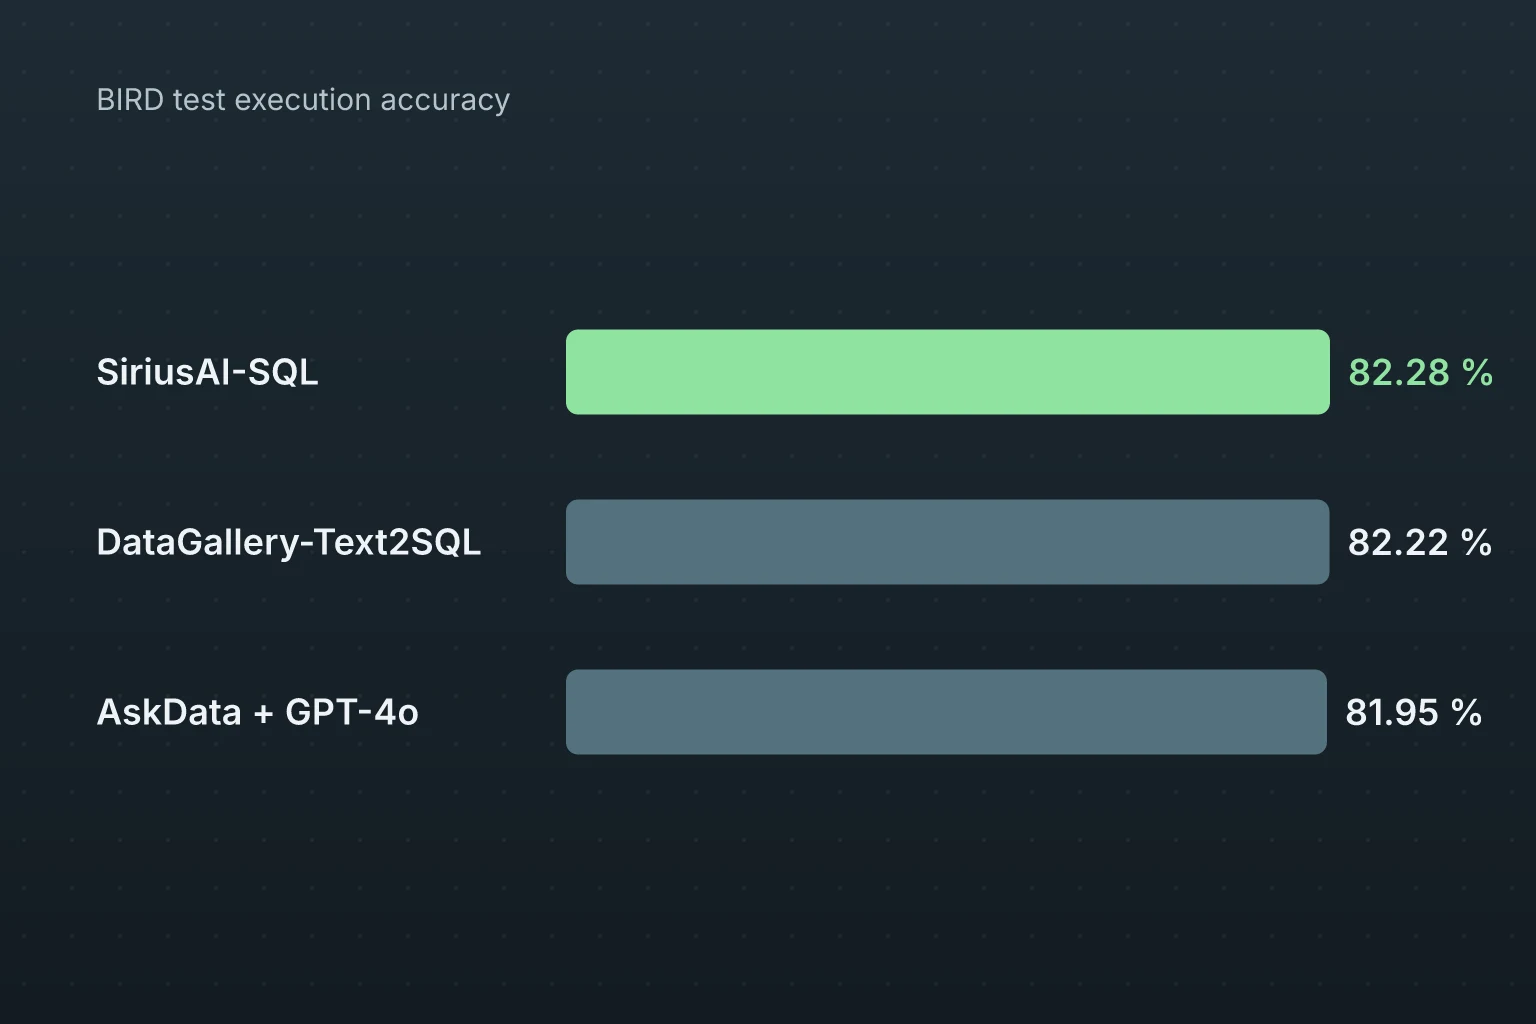The width and height of the screenshot is (1536, 1024).
Task: Click the BIRD test execution accuracy title
Action: click(x=303, y=100)
